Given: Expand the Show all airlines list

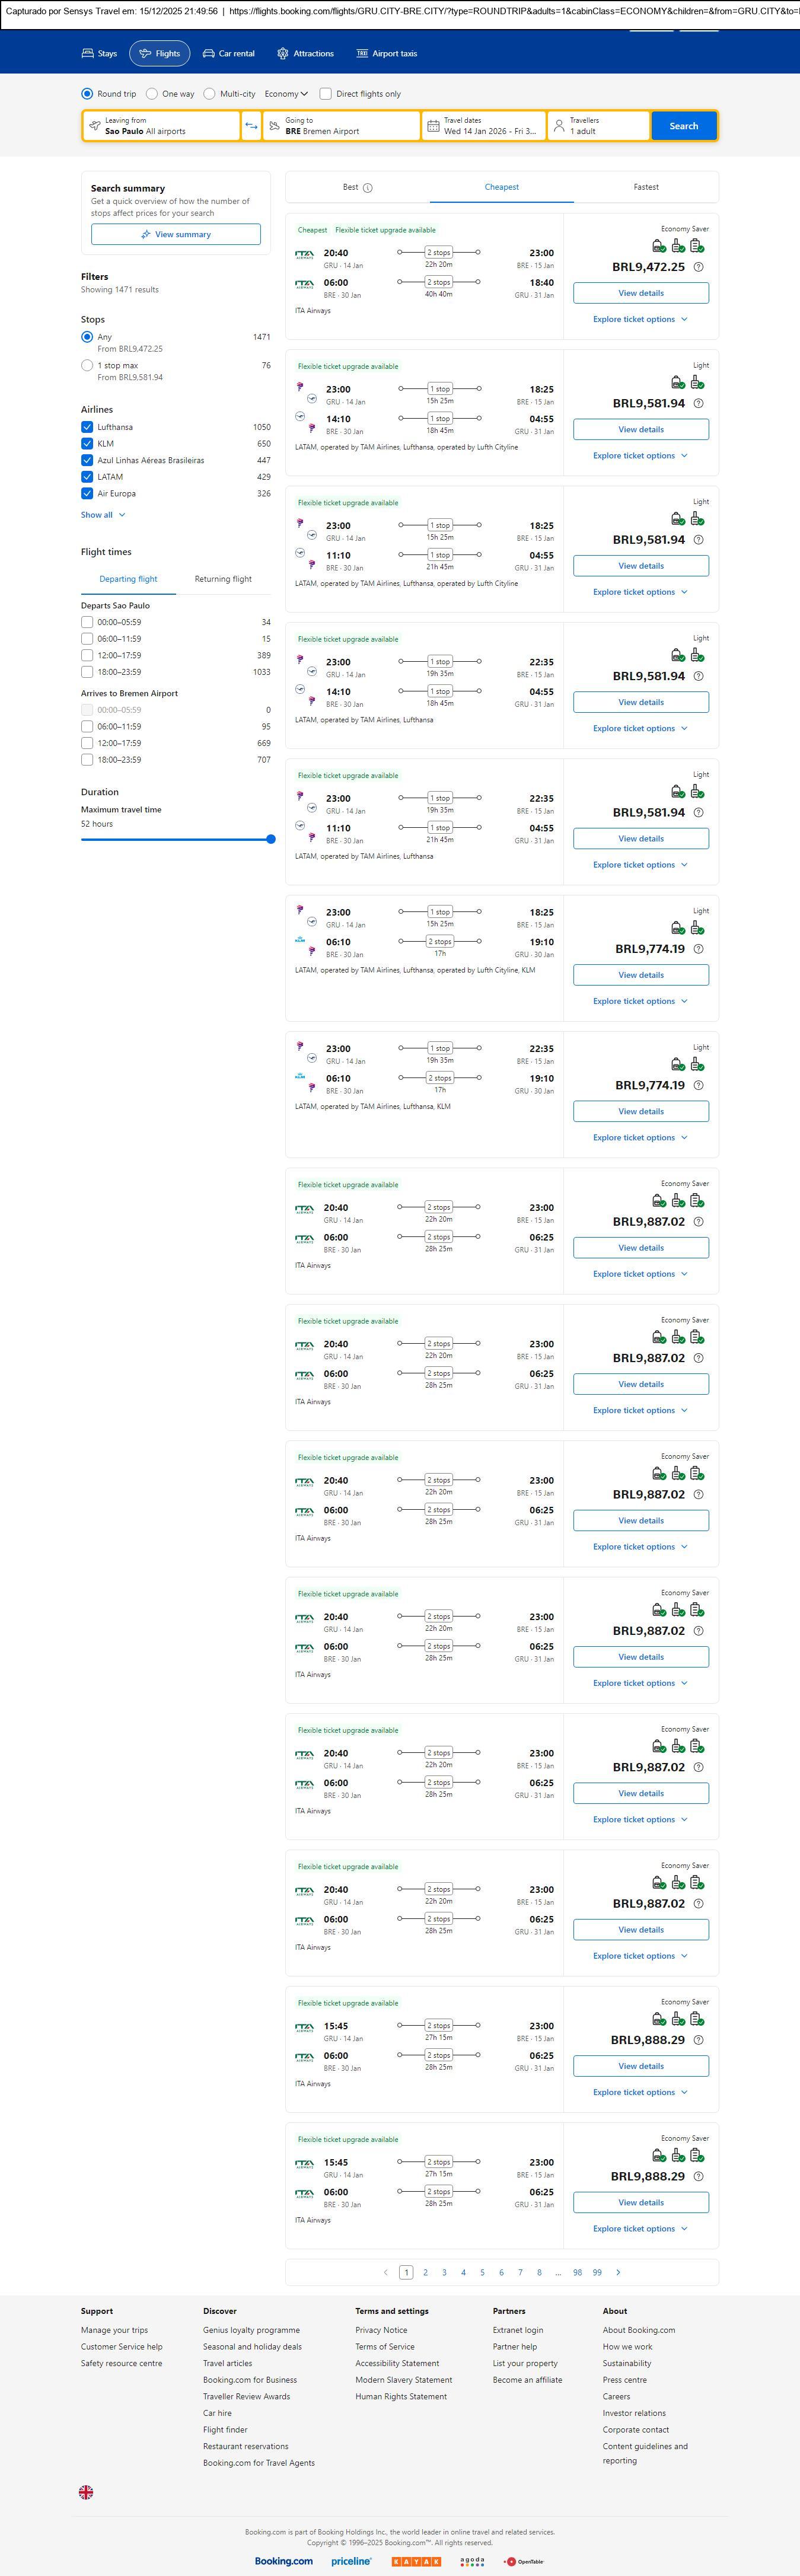Looking at the screenshot, I should (103, 515).
